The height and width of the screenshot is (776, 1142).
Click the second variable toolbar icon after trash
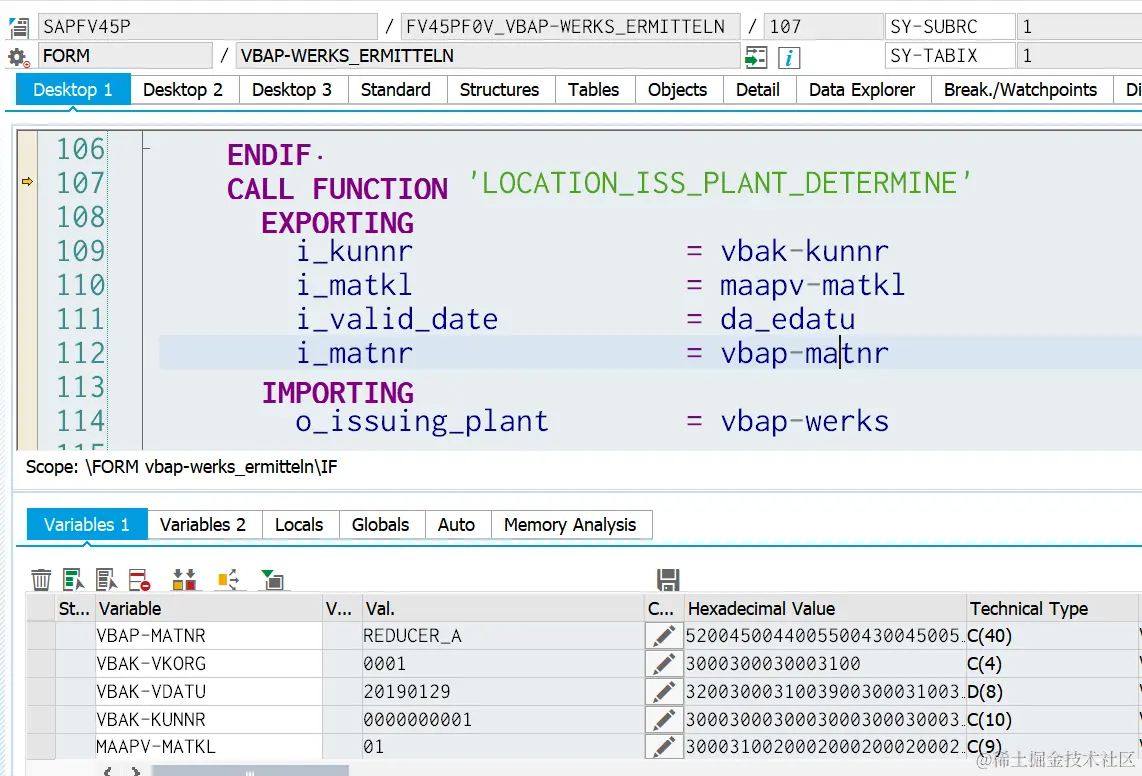point(74,580)
